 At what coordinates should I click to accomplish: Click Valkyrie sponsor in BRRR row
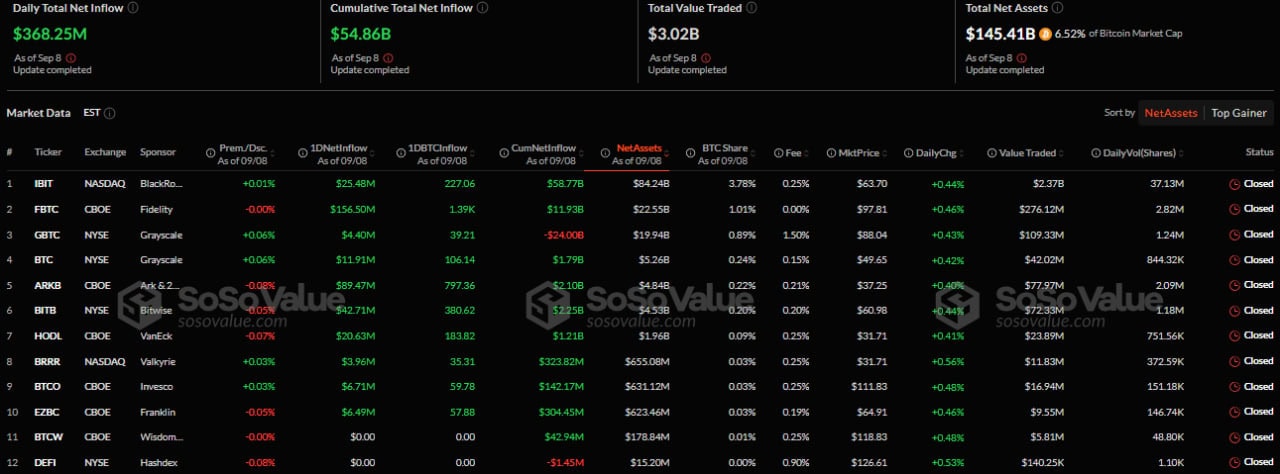tap(158, 361)
